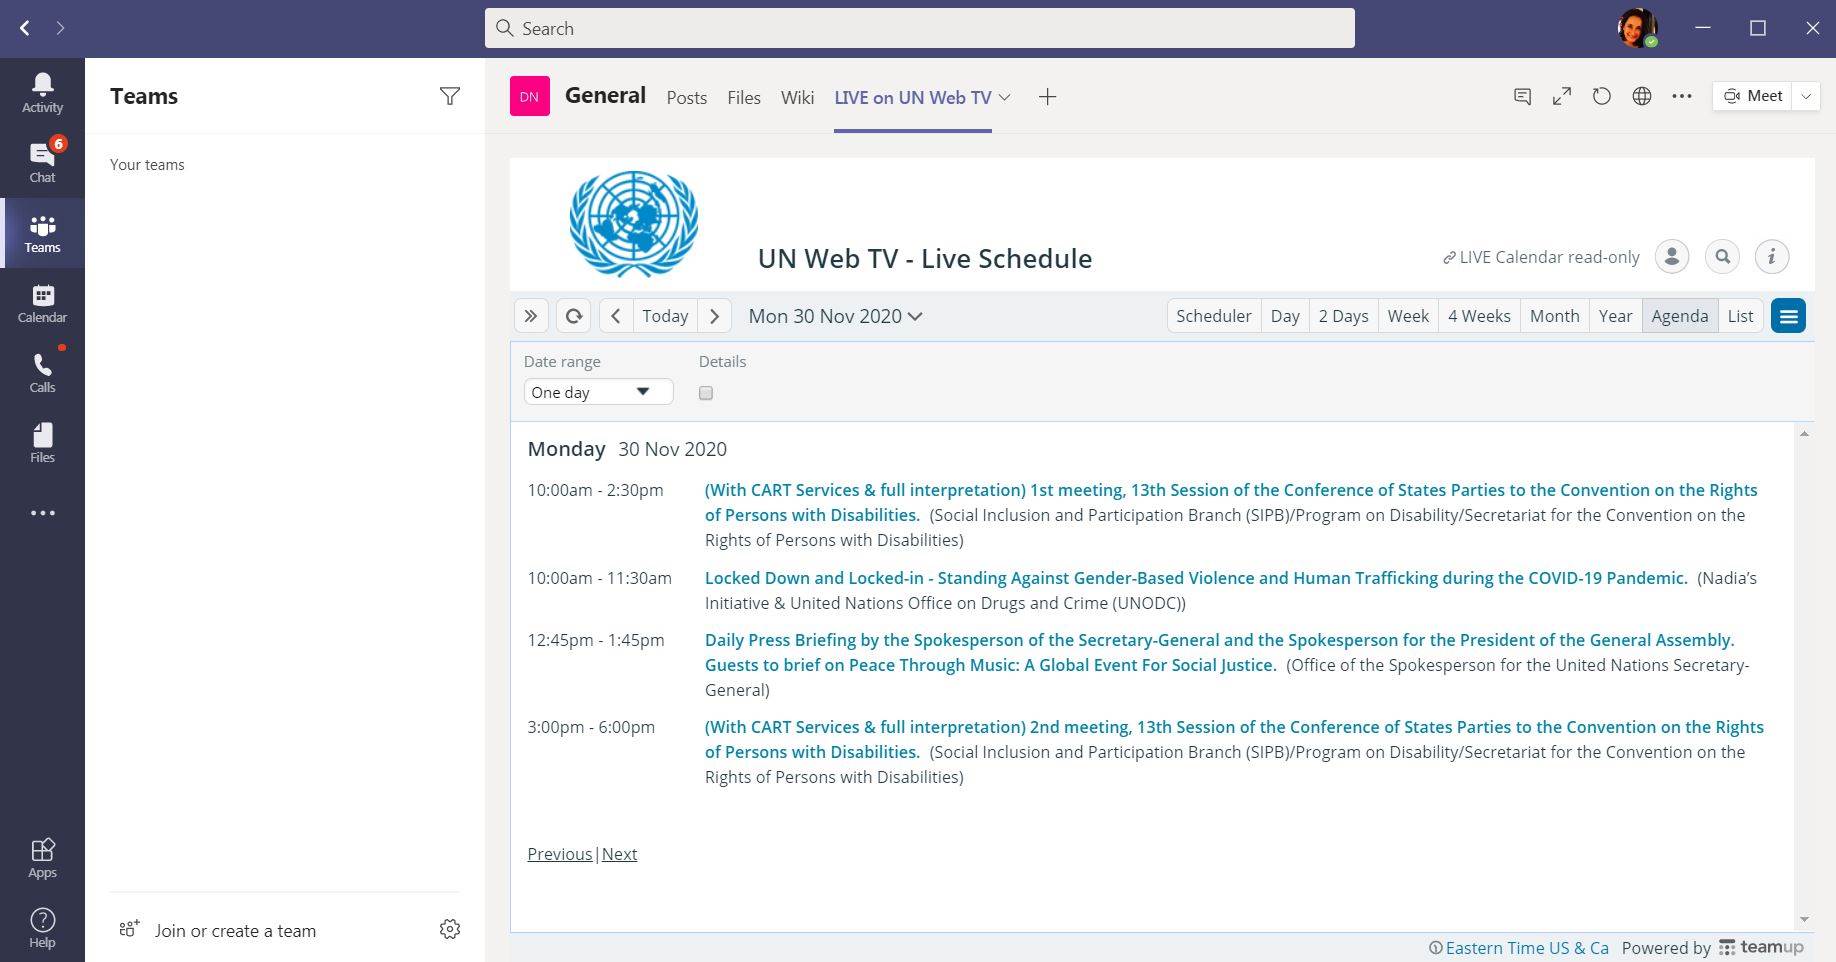Go forward with the navigation arrow
Screen dimensions: 1836x962
pyautogui.click(x=60, y=28)
